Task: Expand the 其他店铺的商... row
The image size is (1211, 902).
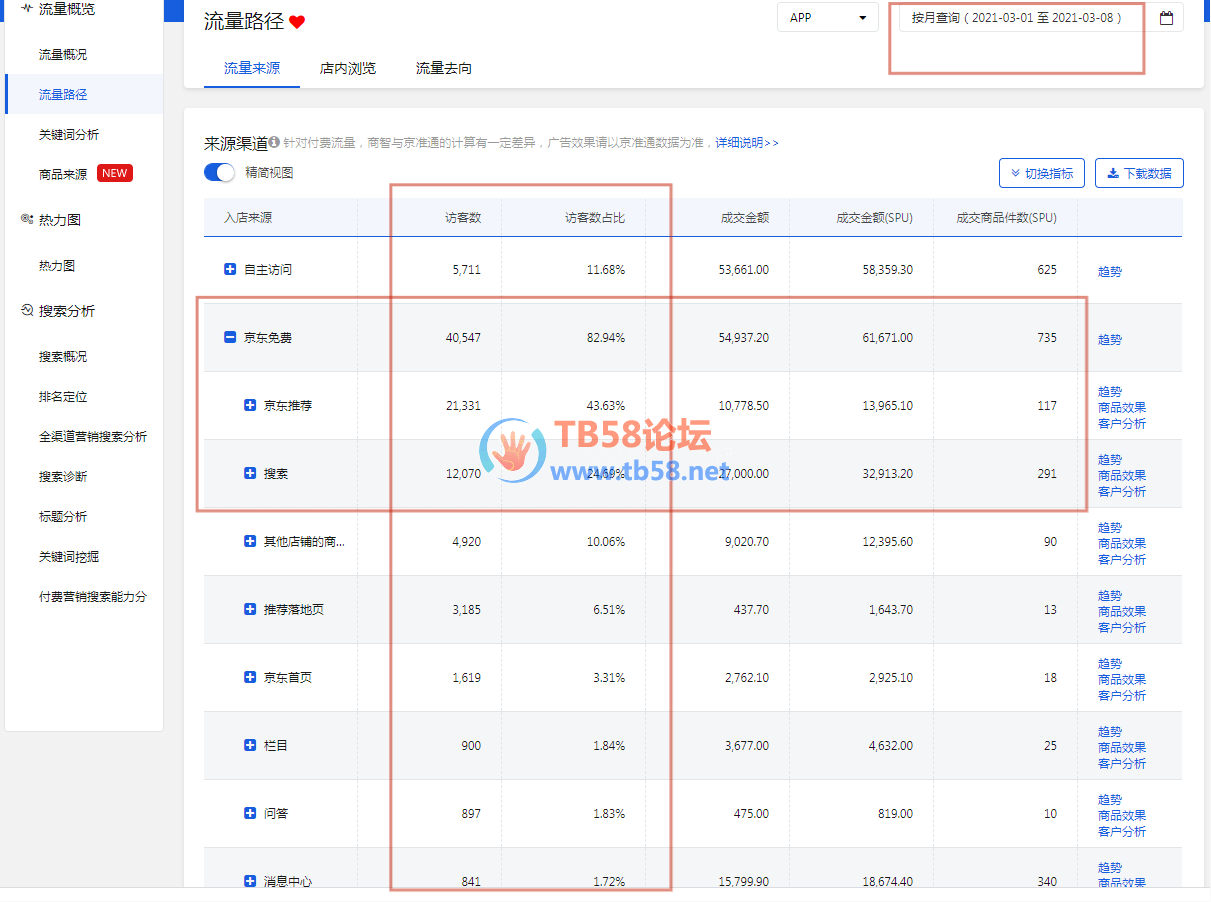Action: tap(250, 541)
